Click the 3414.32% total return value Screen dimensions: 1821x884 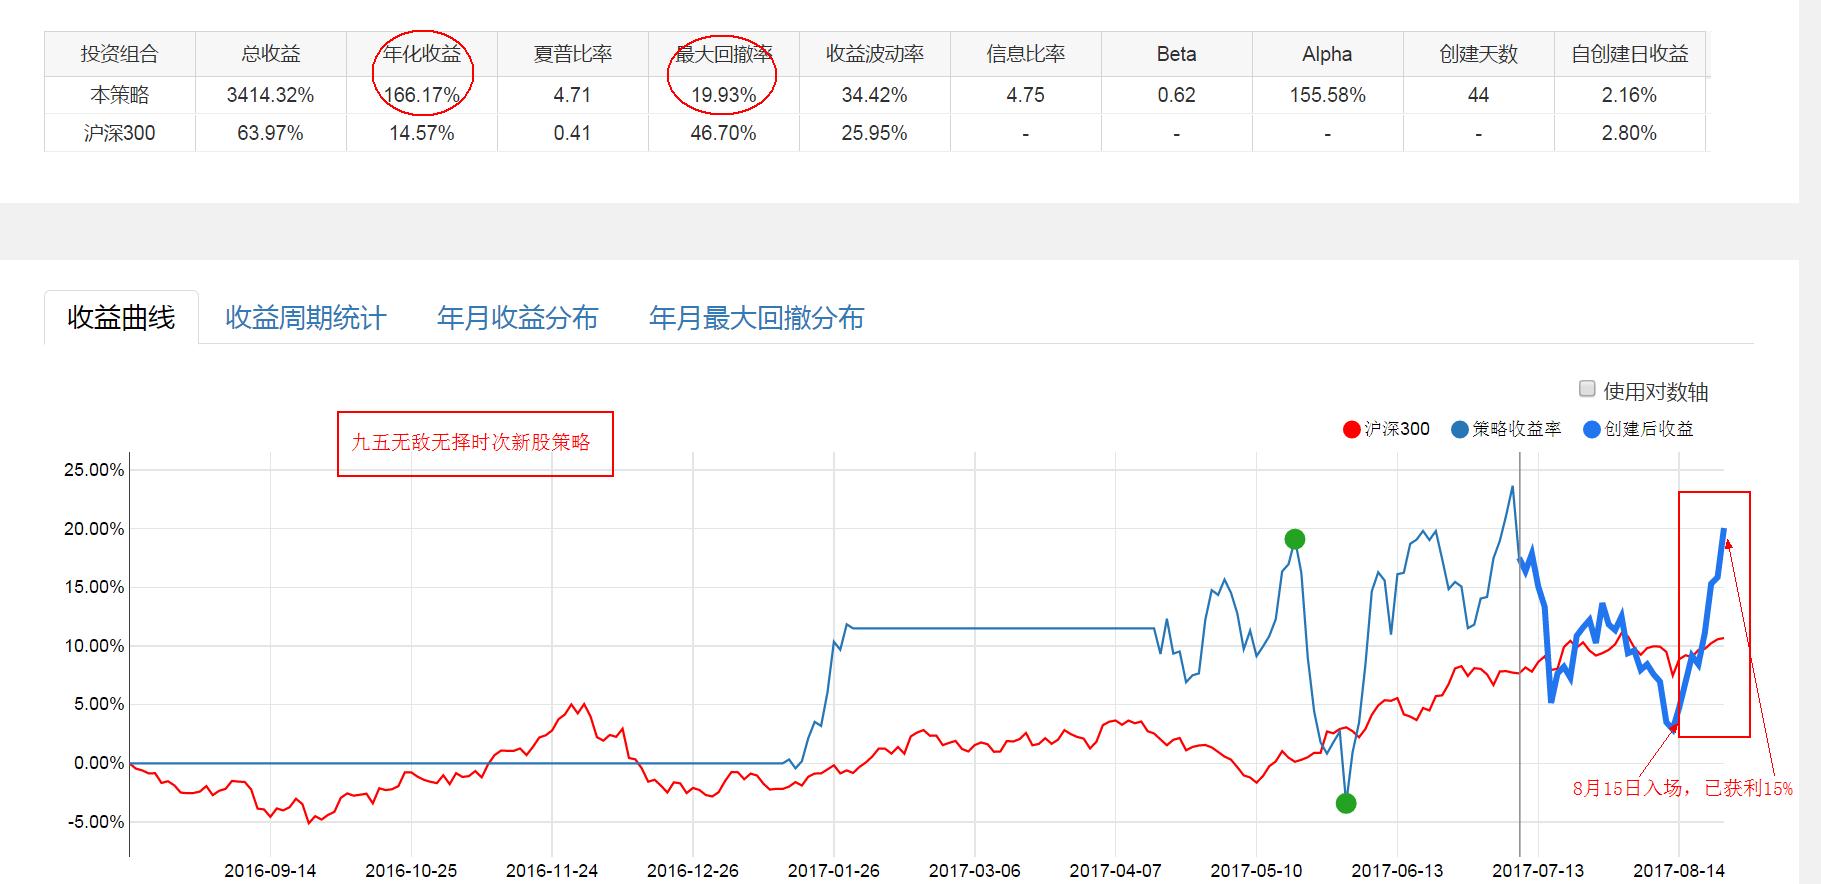coord(270,95)
